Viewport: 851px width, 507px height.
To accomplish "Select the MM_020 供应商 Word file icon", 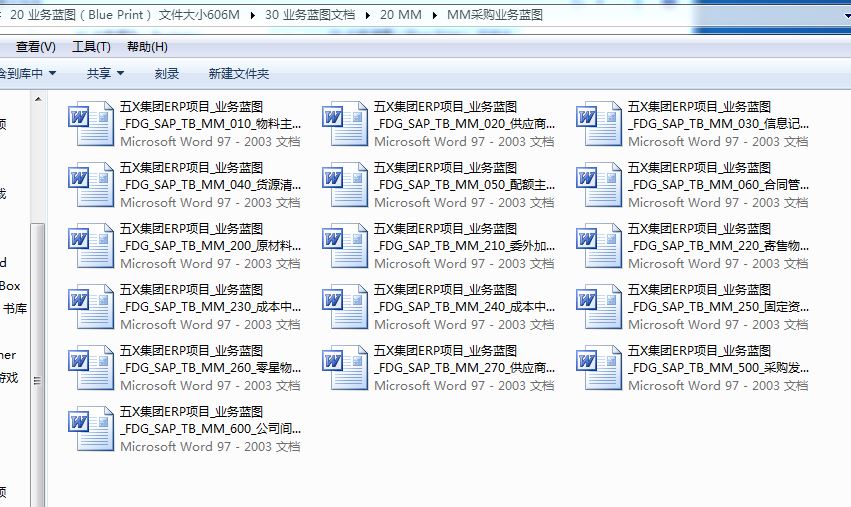I will tap(345, 124).
